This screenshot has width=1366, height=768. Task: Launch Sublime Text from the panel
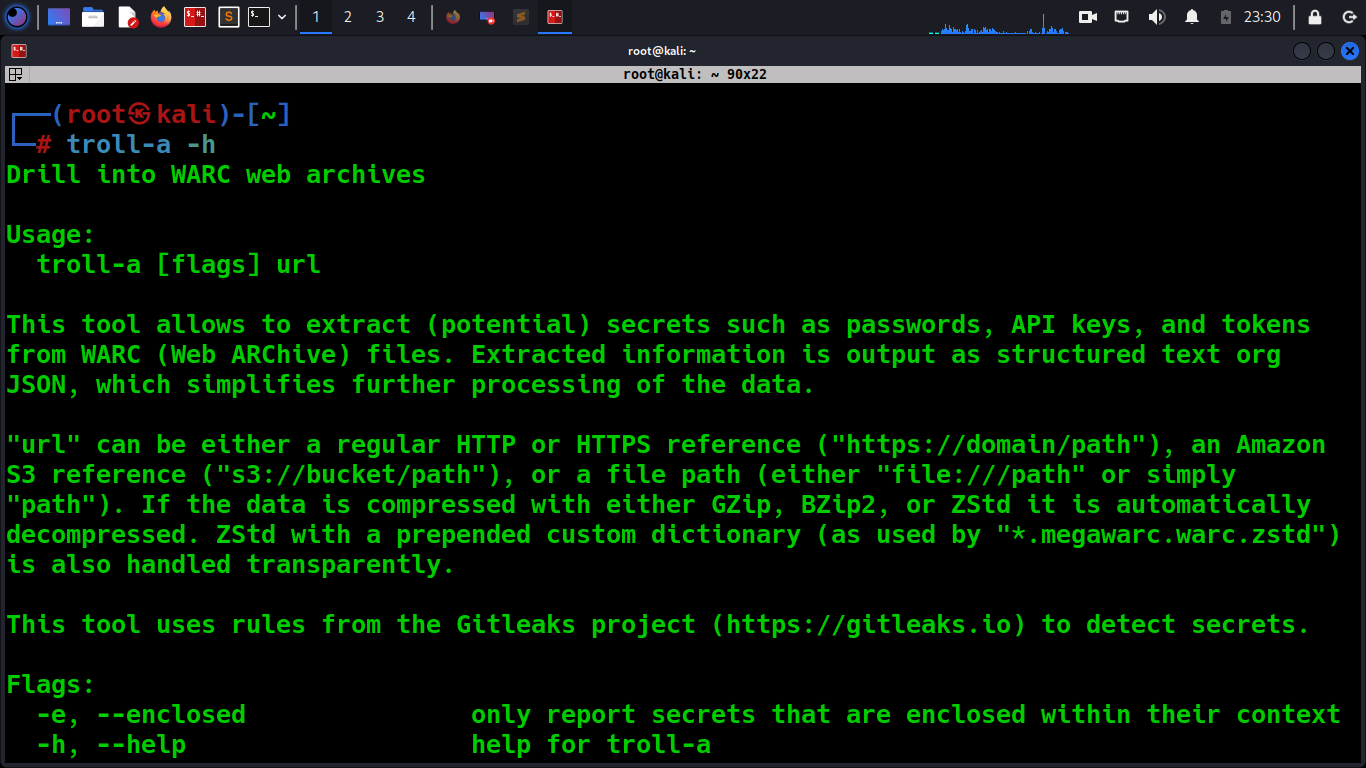(x=229, y=17)
